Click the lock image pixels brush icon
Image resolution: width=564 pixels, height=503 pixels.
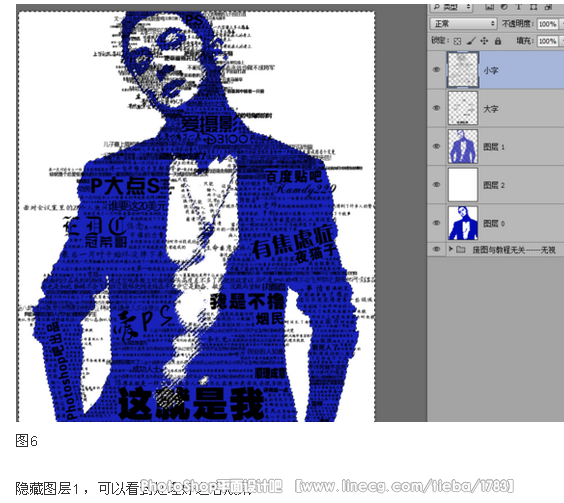[x=471, y=41]
